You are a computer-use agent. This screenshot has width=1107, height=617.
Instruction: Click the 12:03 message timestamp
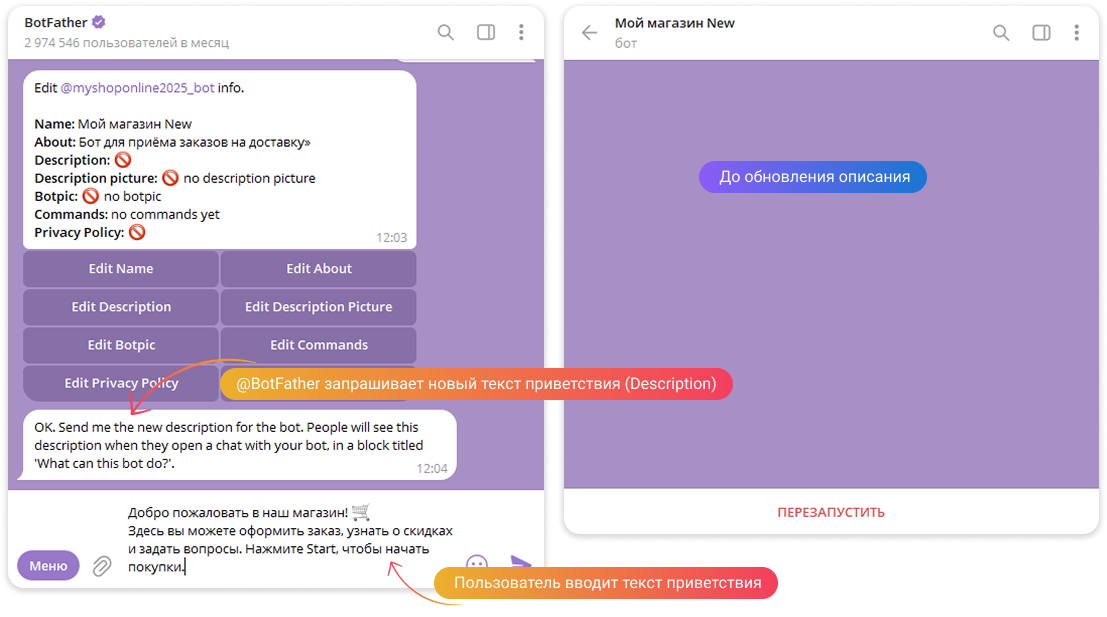point(392,238)
